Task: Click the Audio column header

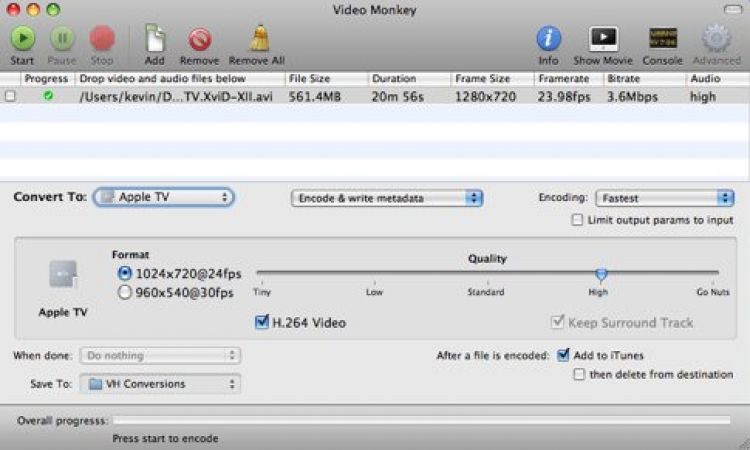Action: [x=718, y=78]
